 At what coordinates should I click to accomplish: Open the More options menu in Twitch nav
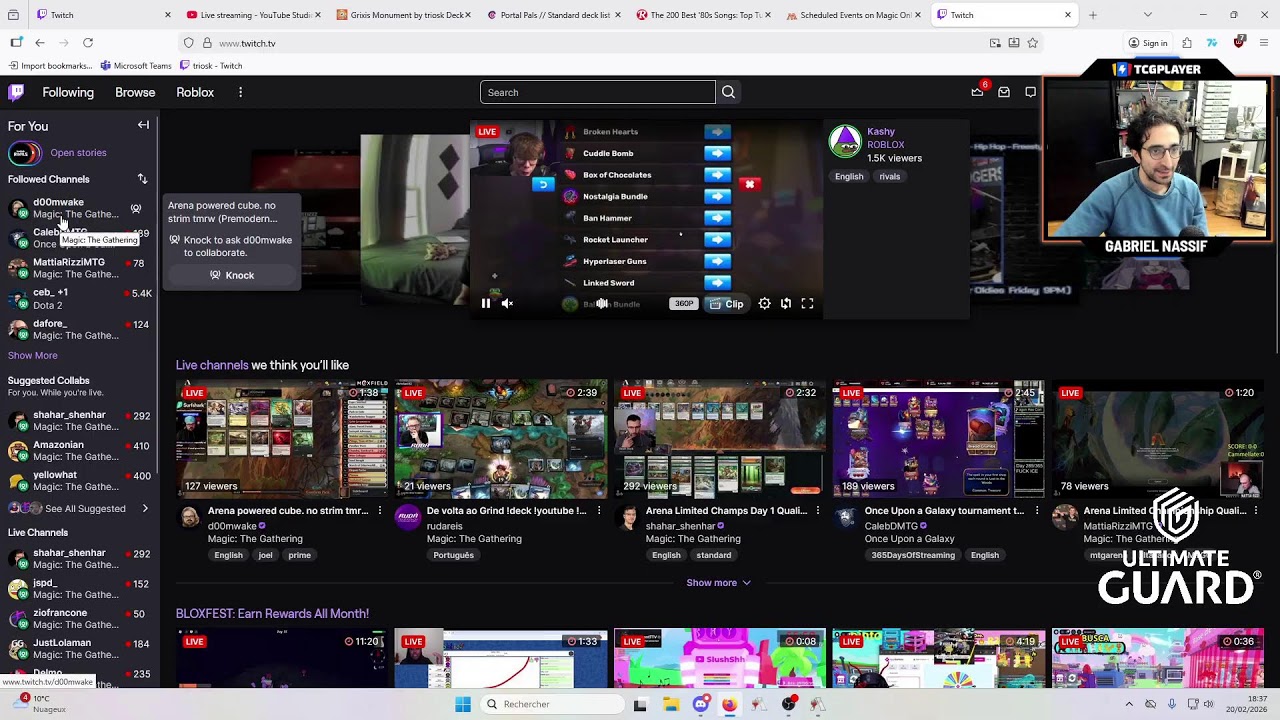point(240,92)
